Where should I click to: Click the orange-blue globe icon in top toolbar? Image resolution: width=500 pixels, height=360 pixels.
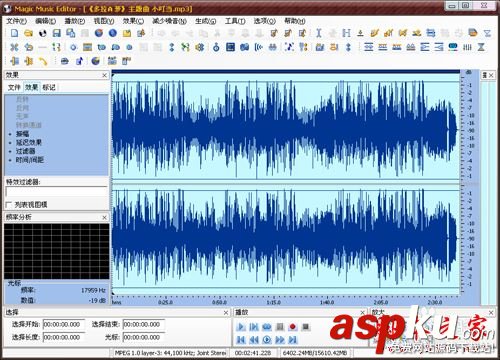click(99, 33)
